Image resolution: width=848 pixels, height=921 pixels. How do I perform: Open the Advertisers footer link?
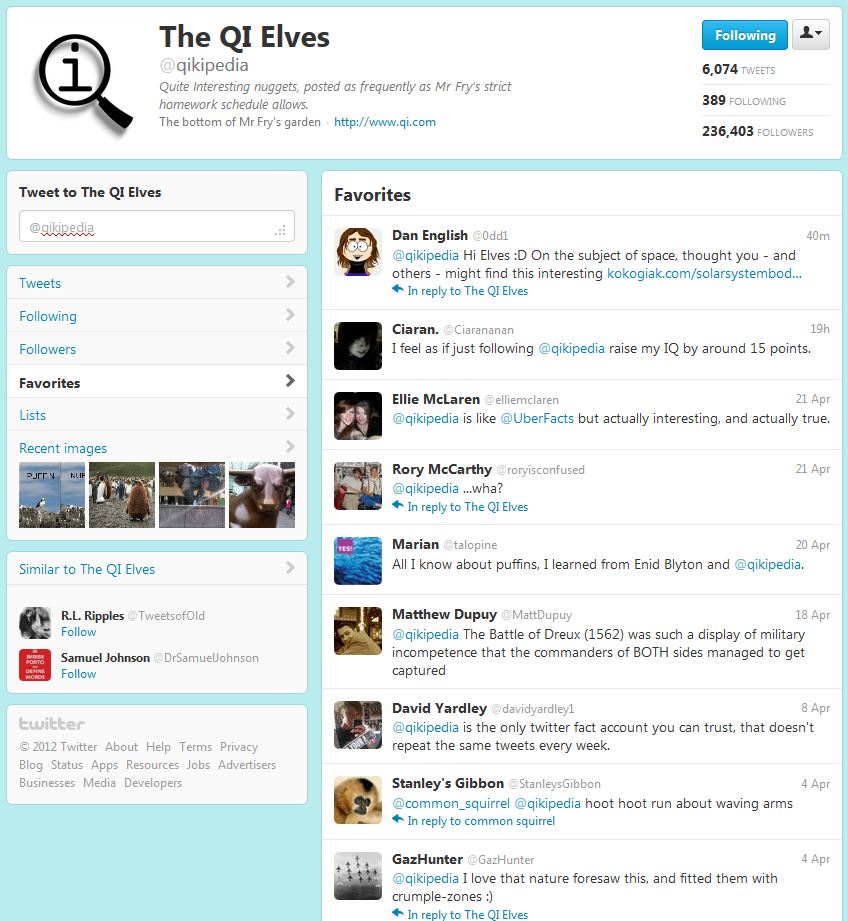(x=247, y=765)
